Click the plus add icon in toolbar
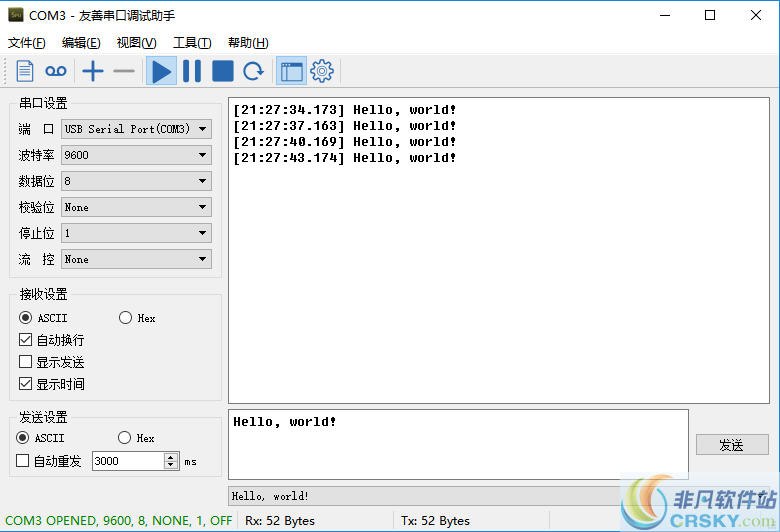The image size is (780, 532). (93, 71)
